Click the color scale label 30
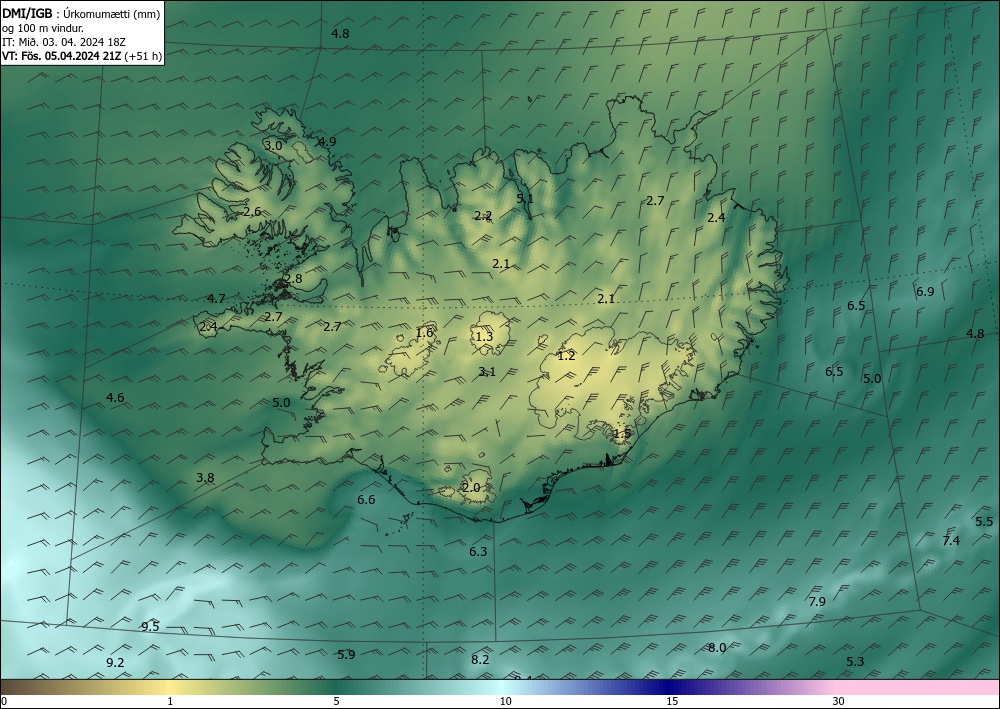The image size is (1000, 709). point(839,702)
